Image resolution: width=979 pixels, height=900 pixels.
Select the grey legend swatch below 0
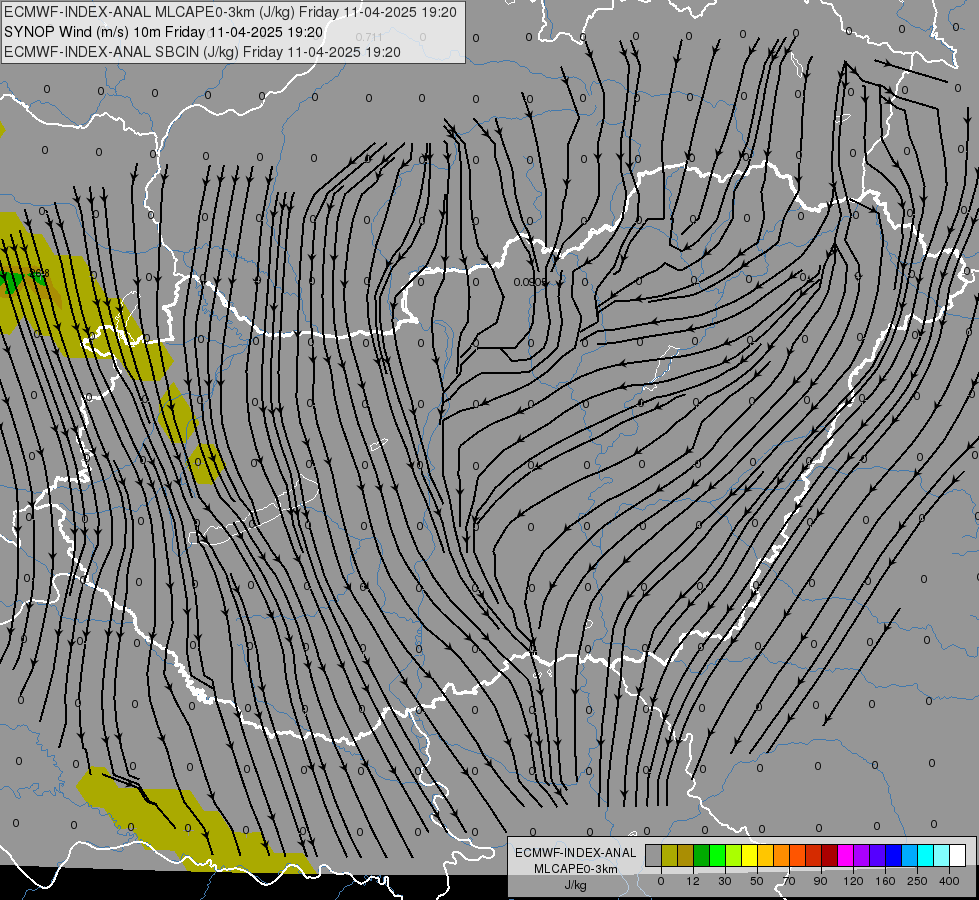click(654, 855)
